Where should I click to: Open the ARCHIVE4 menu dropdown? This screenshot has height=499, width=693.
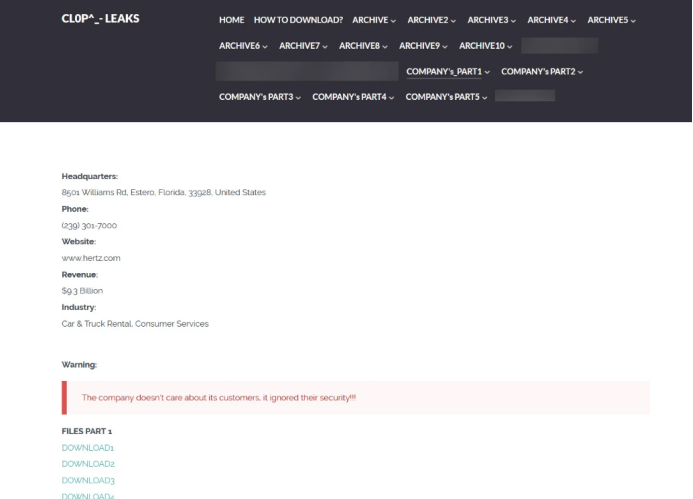pyautogui.click(x=552, y=20)
